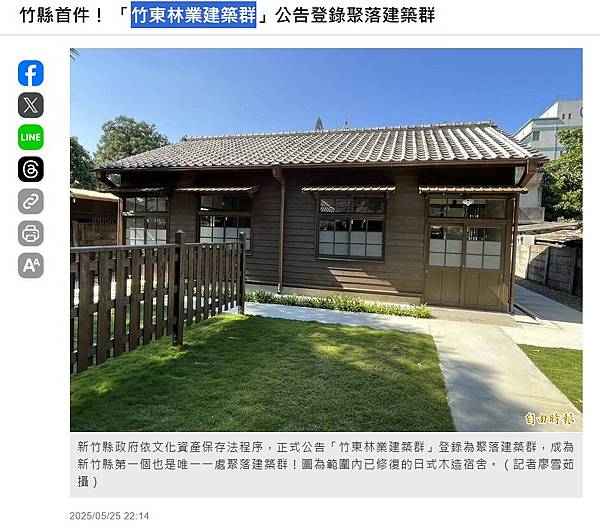Click 公告登錄聚落建築群 in the headline
Image resolution: width=600 pixels, height=527 pixels.
pyautogui.click(x=355, y=15)
